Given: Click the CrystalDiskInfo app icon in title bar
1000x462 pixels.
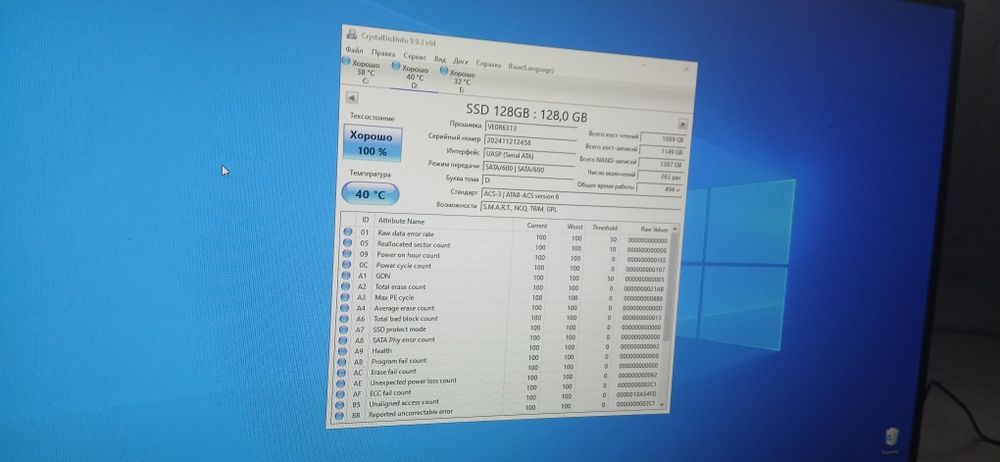Looking at the screenshot, I should click(x=352, y=34).
